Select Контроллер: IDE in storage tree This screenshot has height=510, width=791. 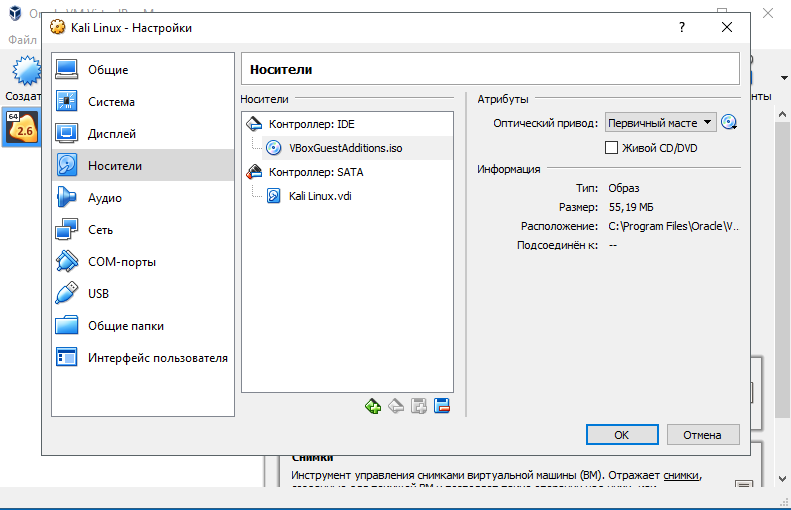coord(311,124)
